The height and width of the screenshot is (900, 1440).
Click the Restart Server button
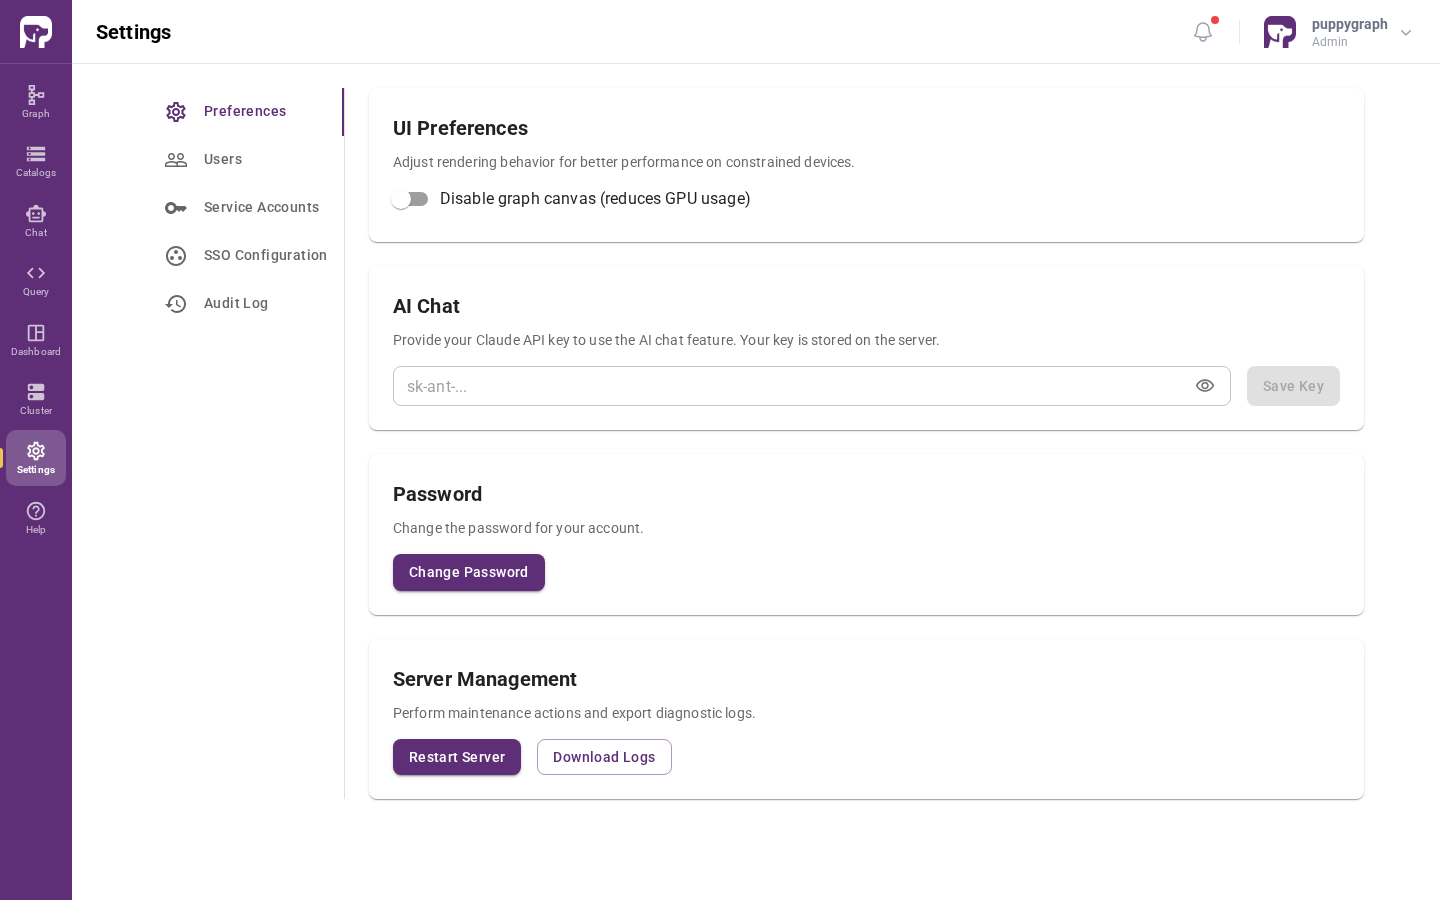point(457,757)
